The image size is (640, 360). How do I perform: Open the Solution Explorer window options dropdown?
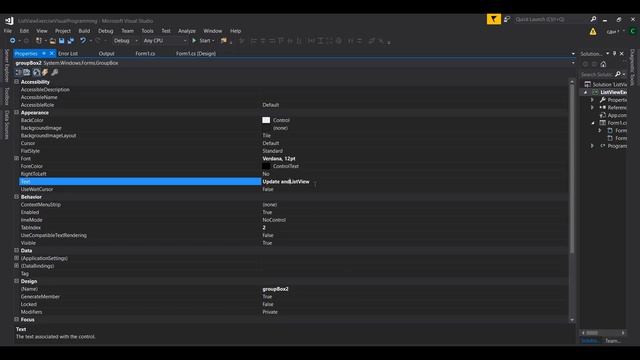(x=607, y=53)
